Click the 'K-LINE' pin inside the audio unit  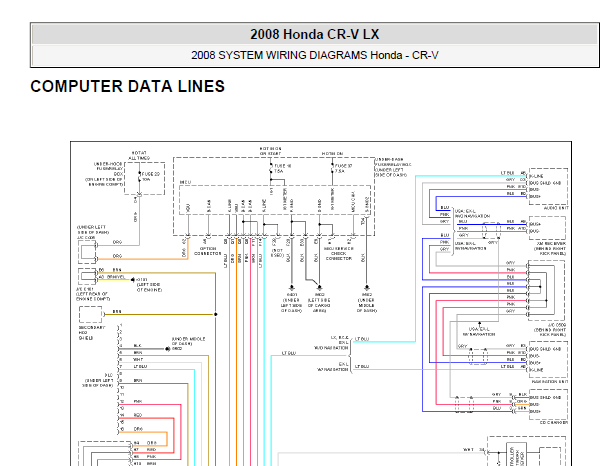pos(537,176)
